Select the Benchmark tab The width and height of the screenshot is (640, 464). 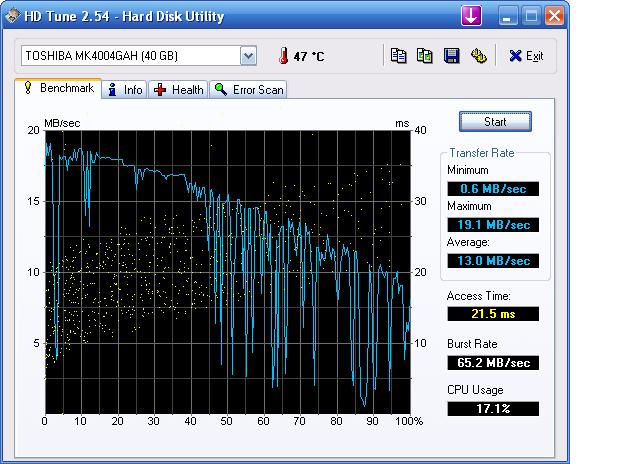tap(58, 88)
